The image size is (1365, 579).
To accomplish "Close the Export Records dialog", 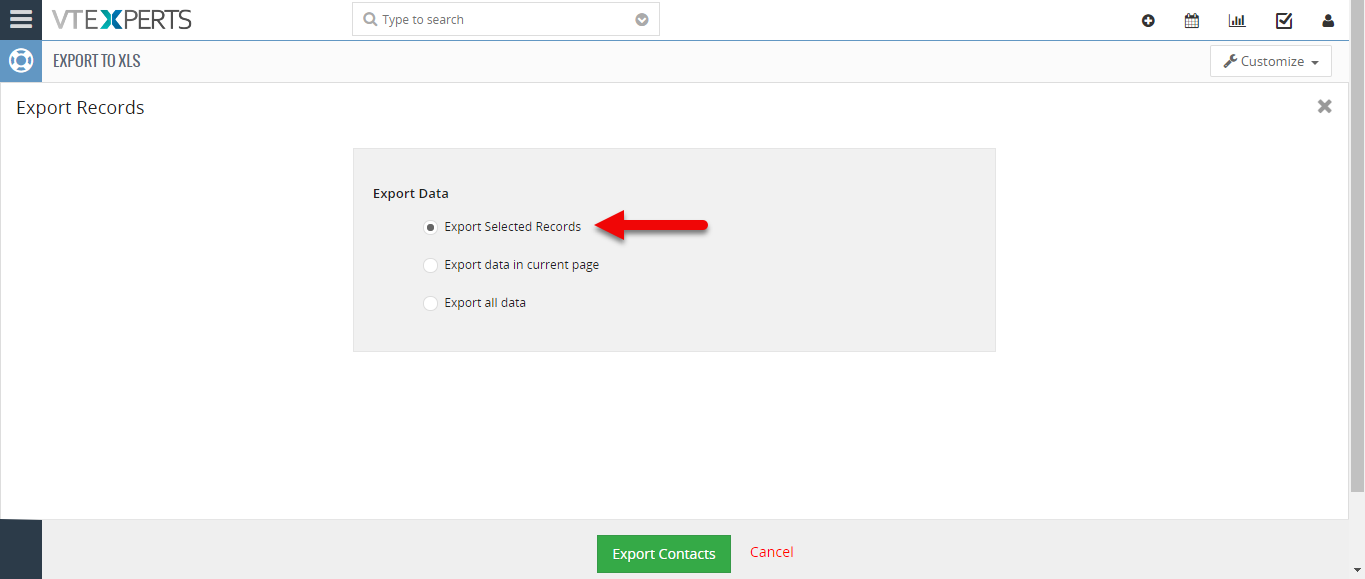I will click(x=1325, y=106).
